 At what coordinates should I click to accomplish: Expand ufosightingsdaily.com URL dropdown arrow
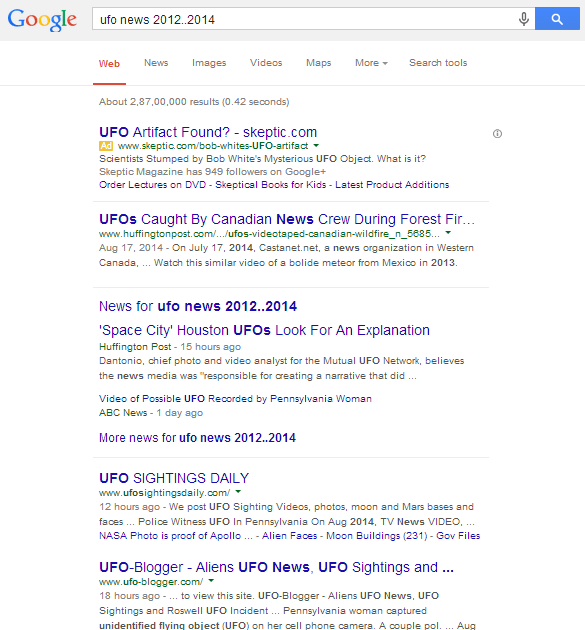[x=238, y=492]
